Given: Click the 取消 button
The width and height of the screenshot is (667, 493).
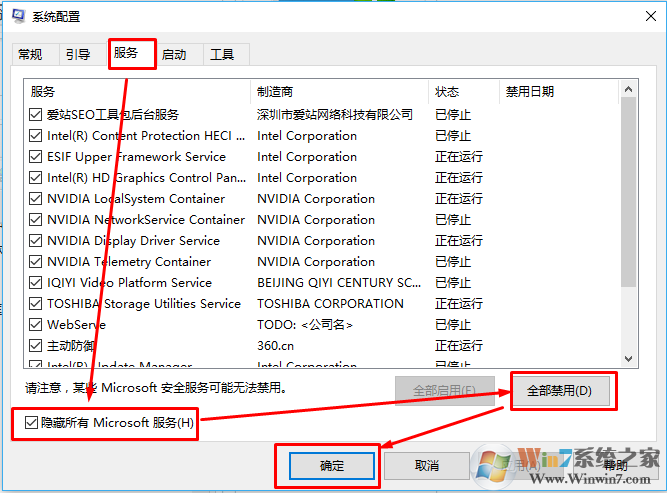Looking at the screenshot, I should [x=427, y=466].
